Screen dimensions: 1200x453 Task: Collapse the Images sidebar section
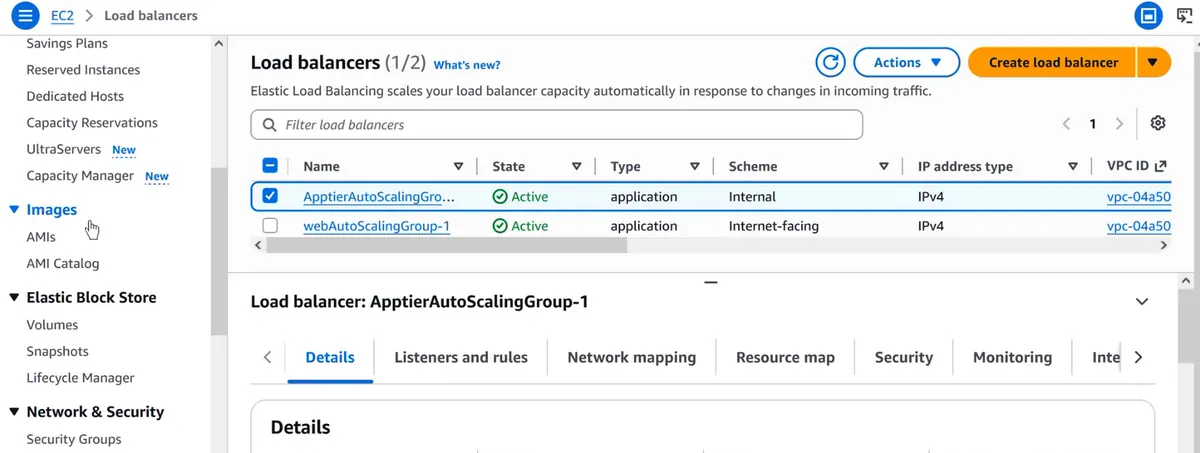tap(14, 210)
